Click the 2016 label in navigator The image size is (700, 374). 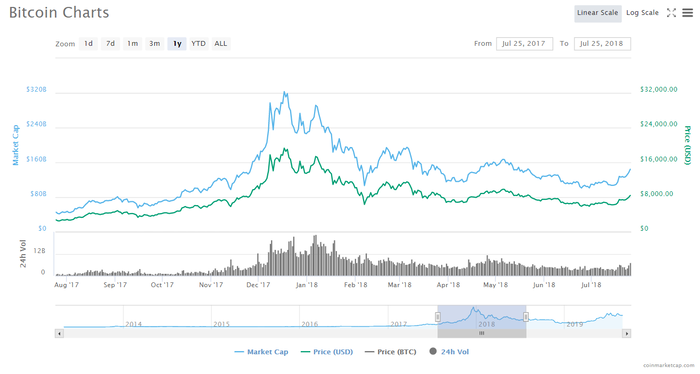[309, 324]
